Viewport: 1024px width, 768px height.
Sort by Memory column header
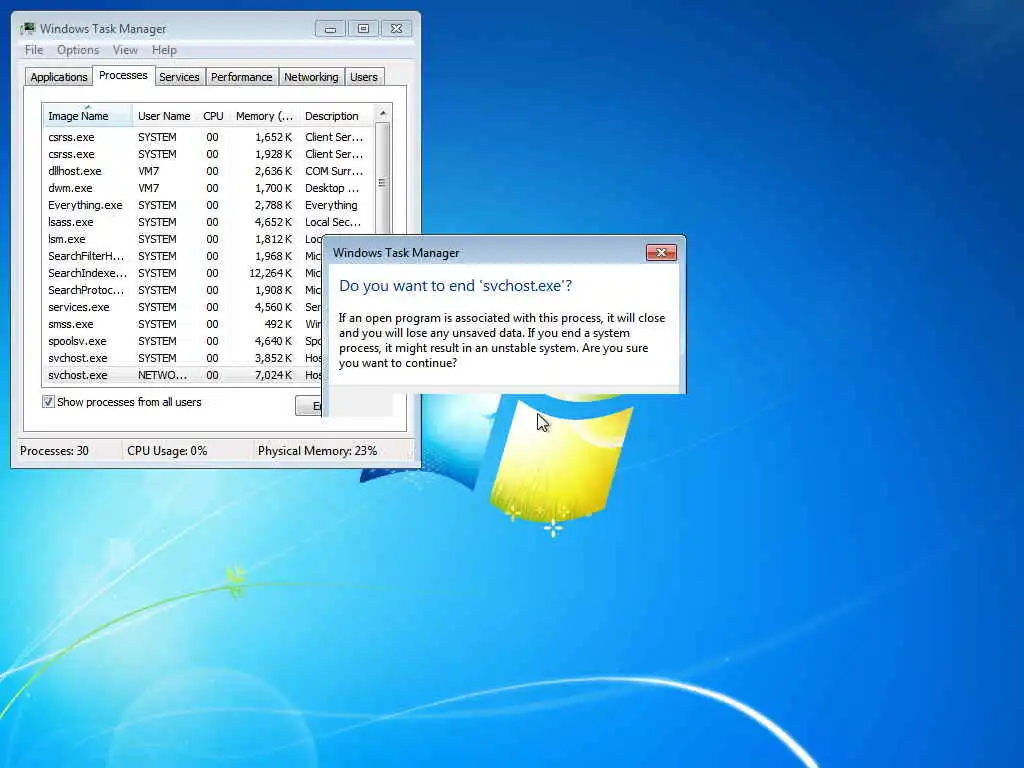(264, 116)
